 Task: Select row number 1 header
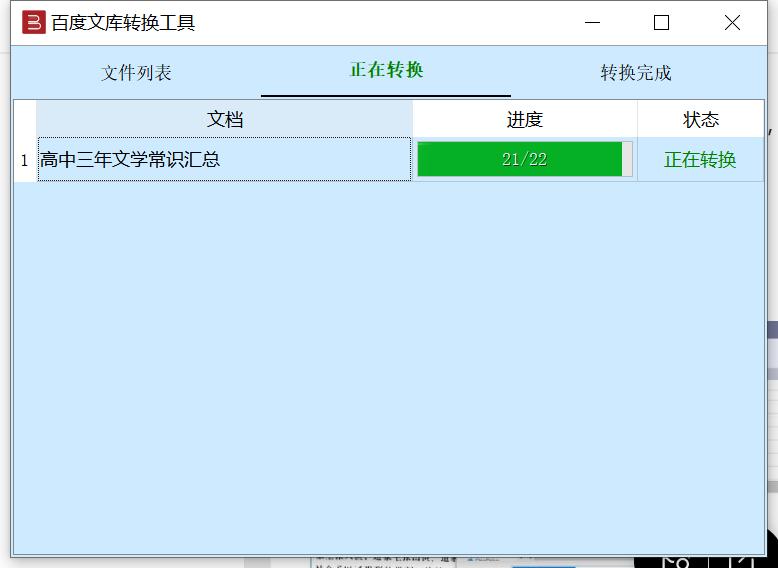(24, 160)
